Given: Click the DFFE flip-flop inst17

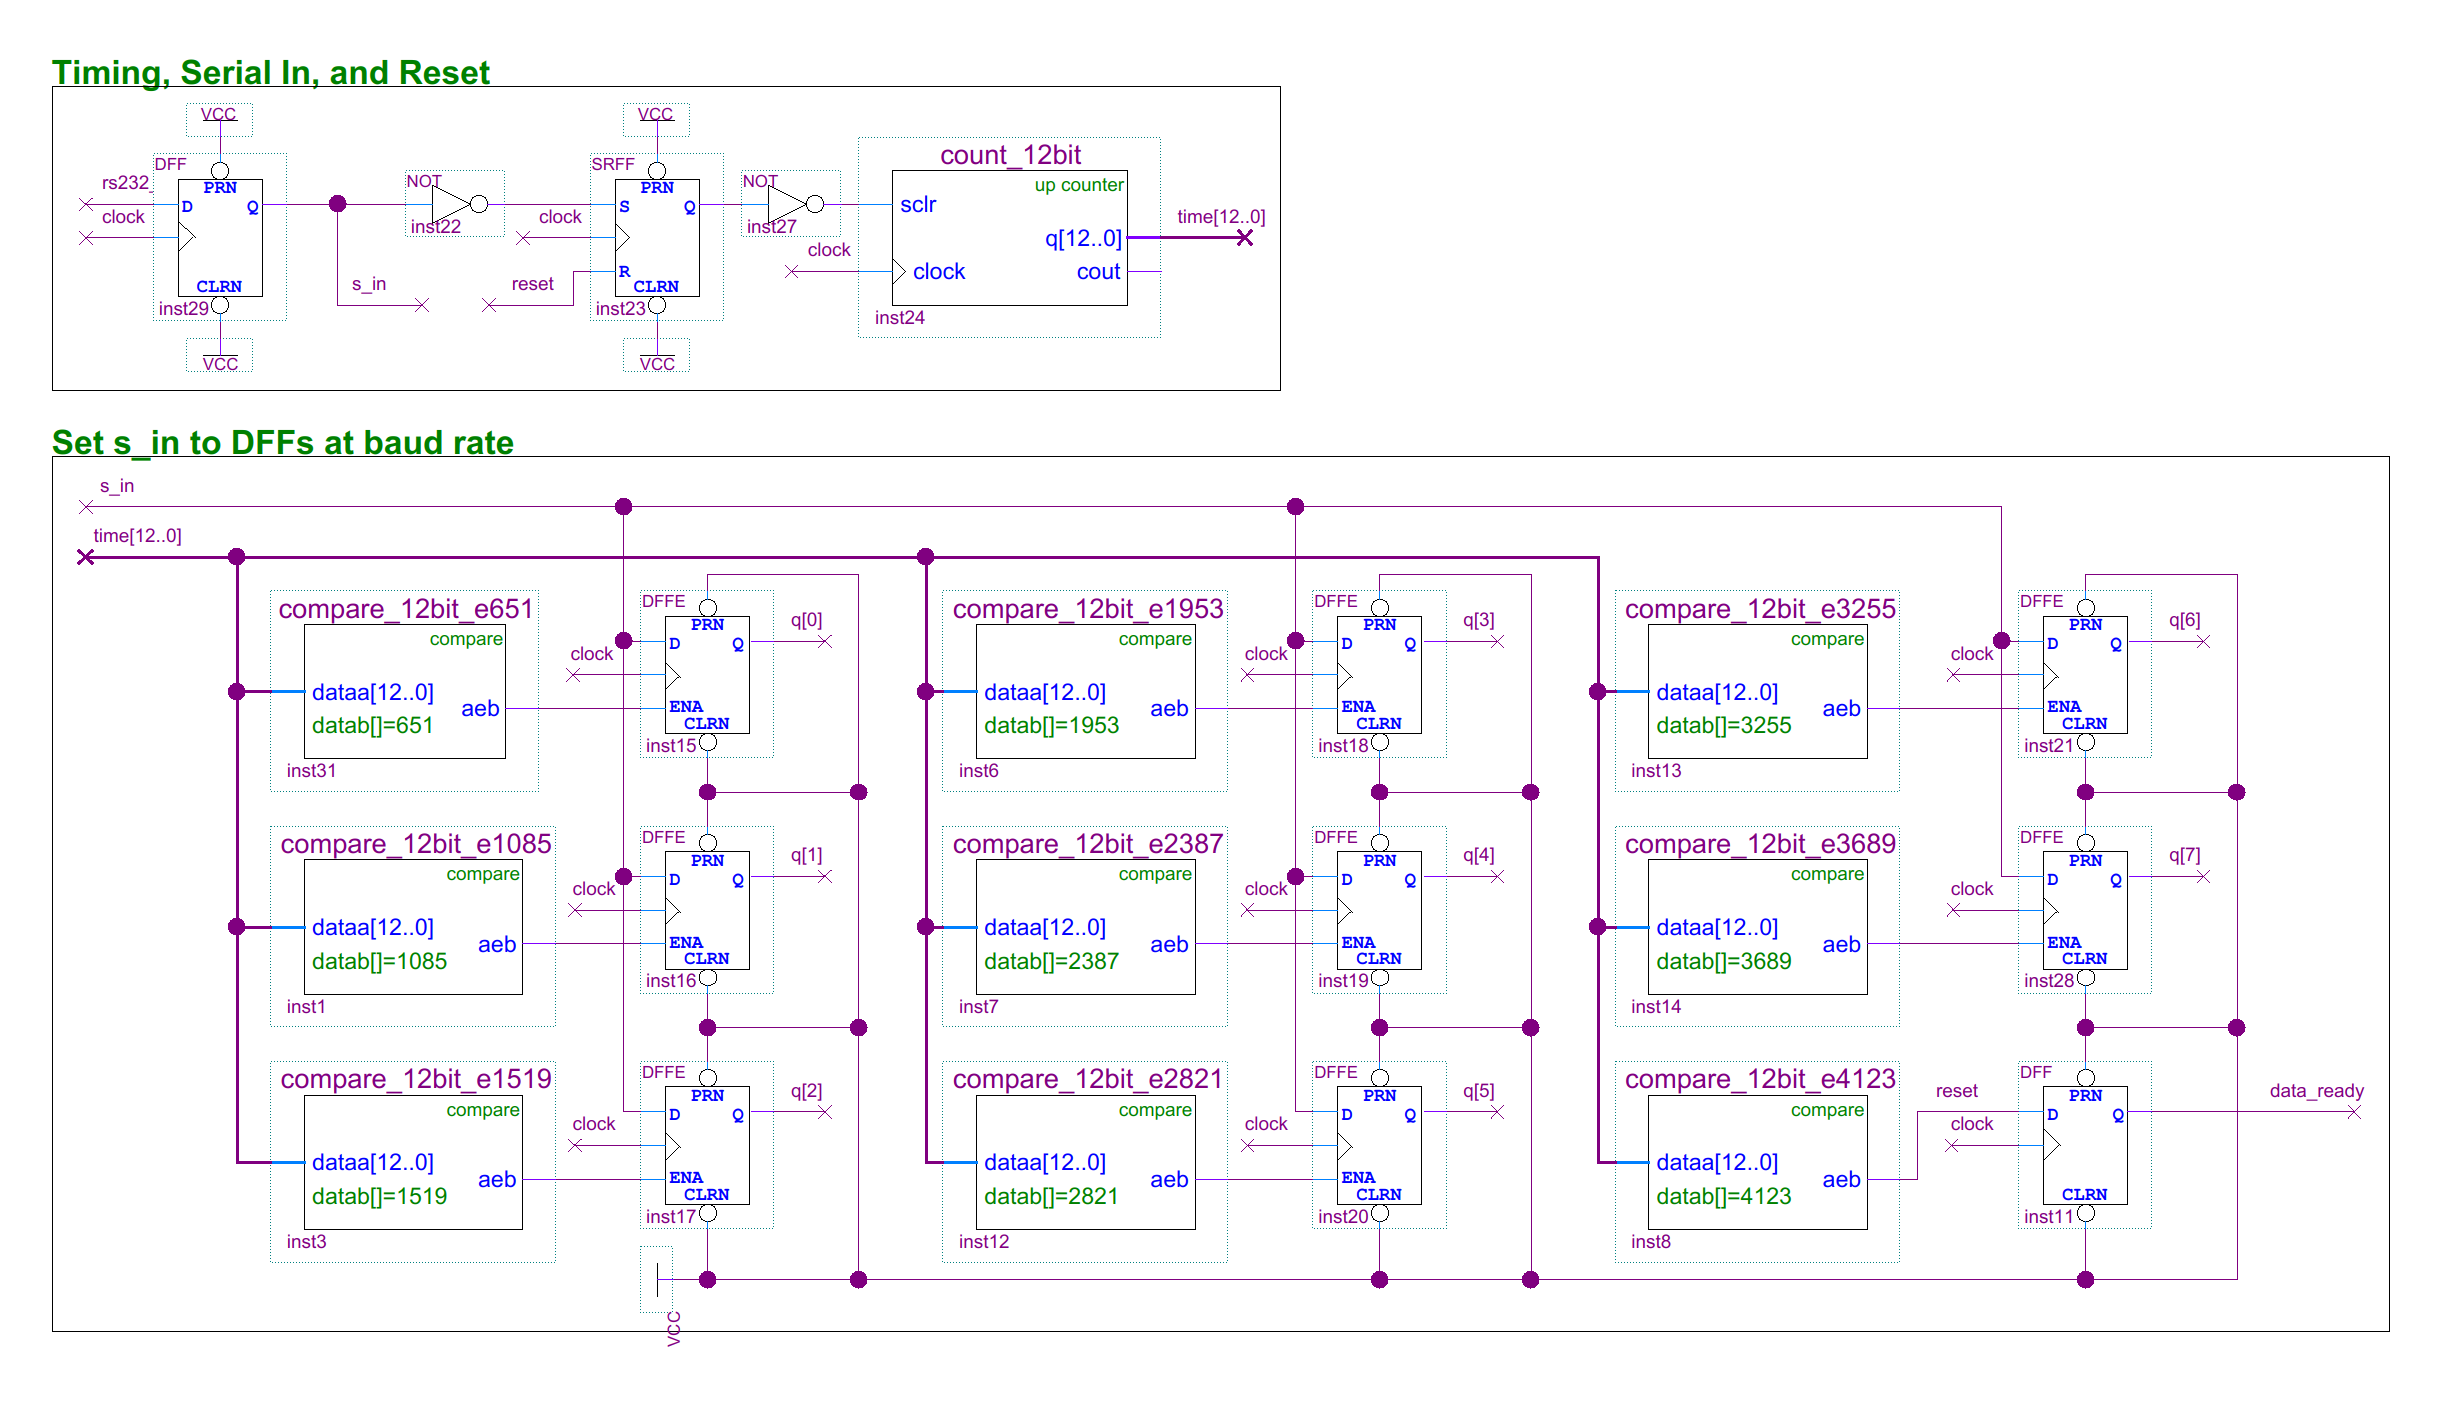Looking at the screenshot, I should coord(707,1145).
